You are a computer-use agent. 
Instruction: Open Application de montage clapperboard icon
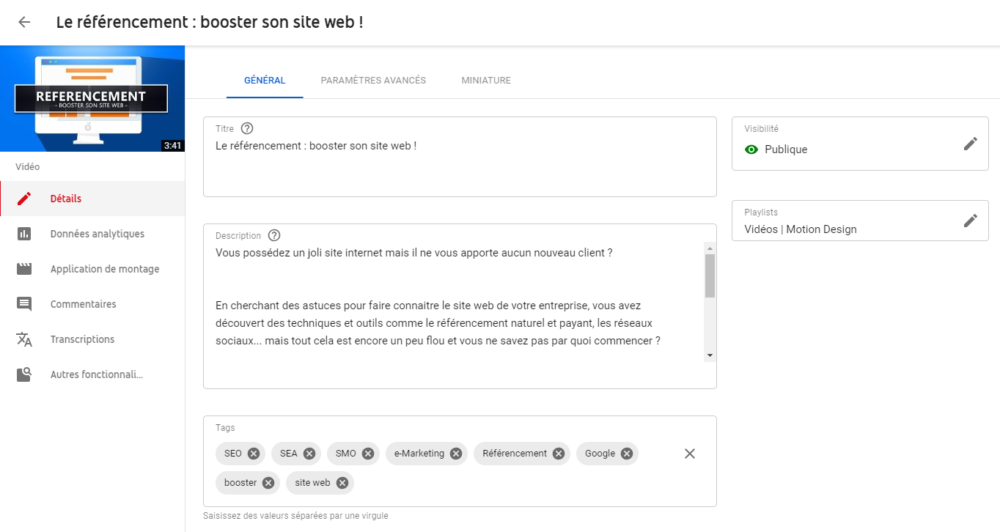tap(24, 269)
